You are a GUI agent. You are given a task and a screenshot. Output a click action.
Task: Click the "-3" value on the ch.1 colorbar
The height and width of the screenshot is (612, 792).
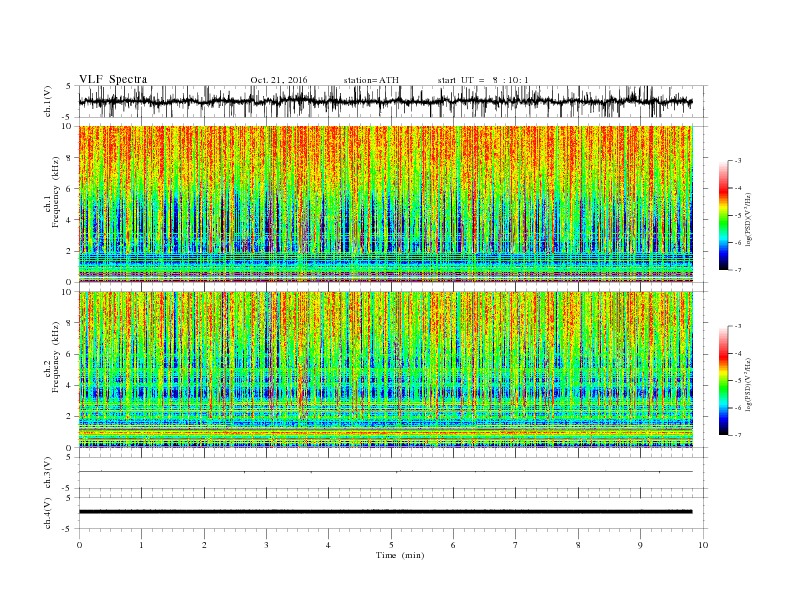[x=738, y=161]
